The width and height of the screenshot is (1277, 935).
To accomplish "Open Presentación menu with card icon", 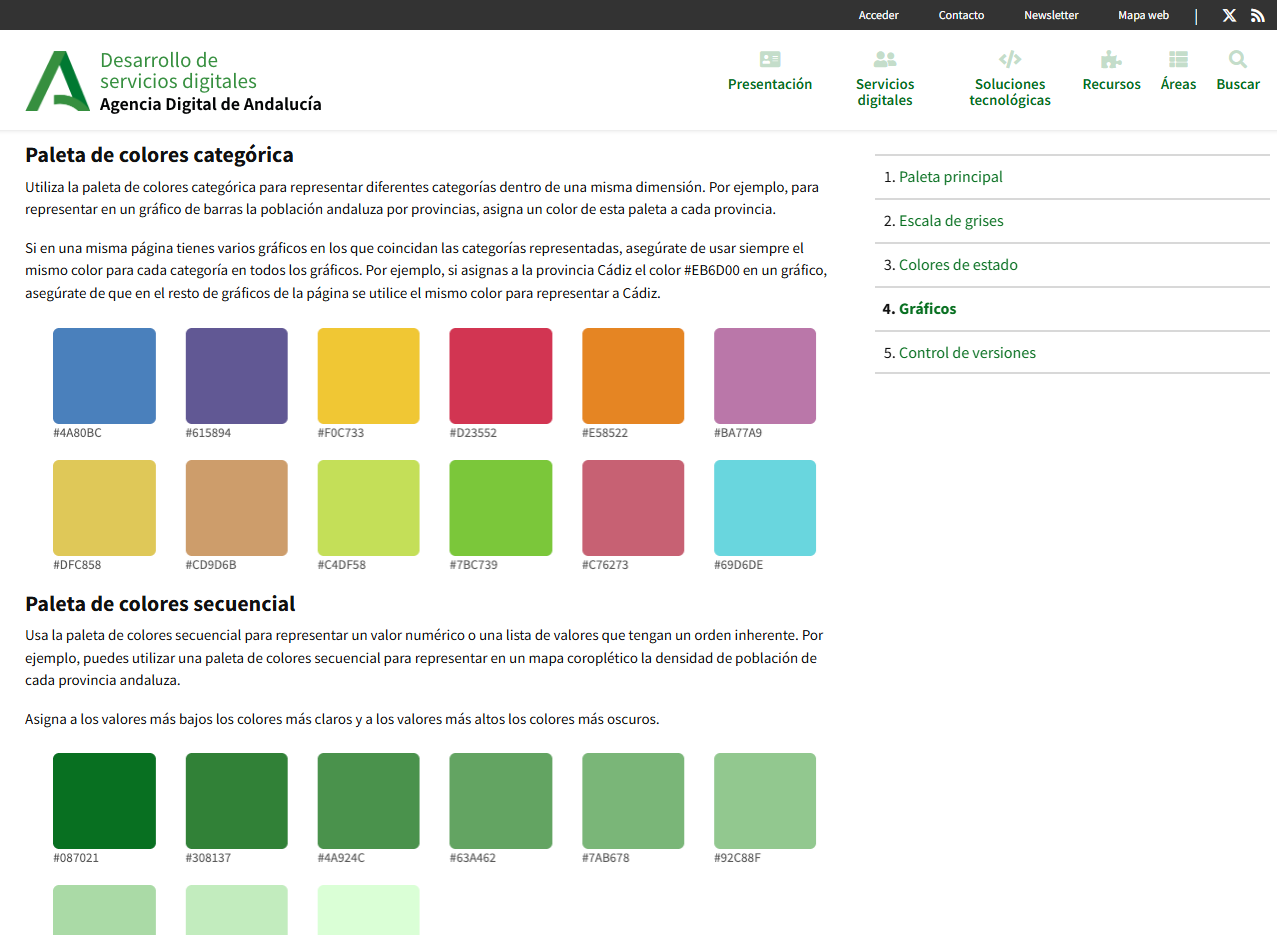I will pyautogui.click(x=770, y=72).
